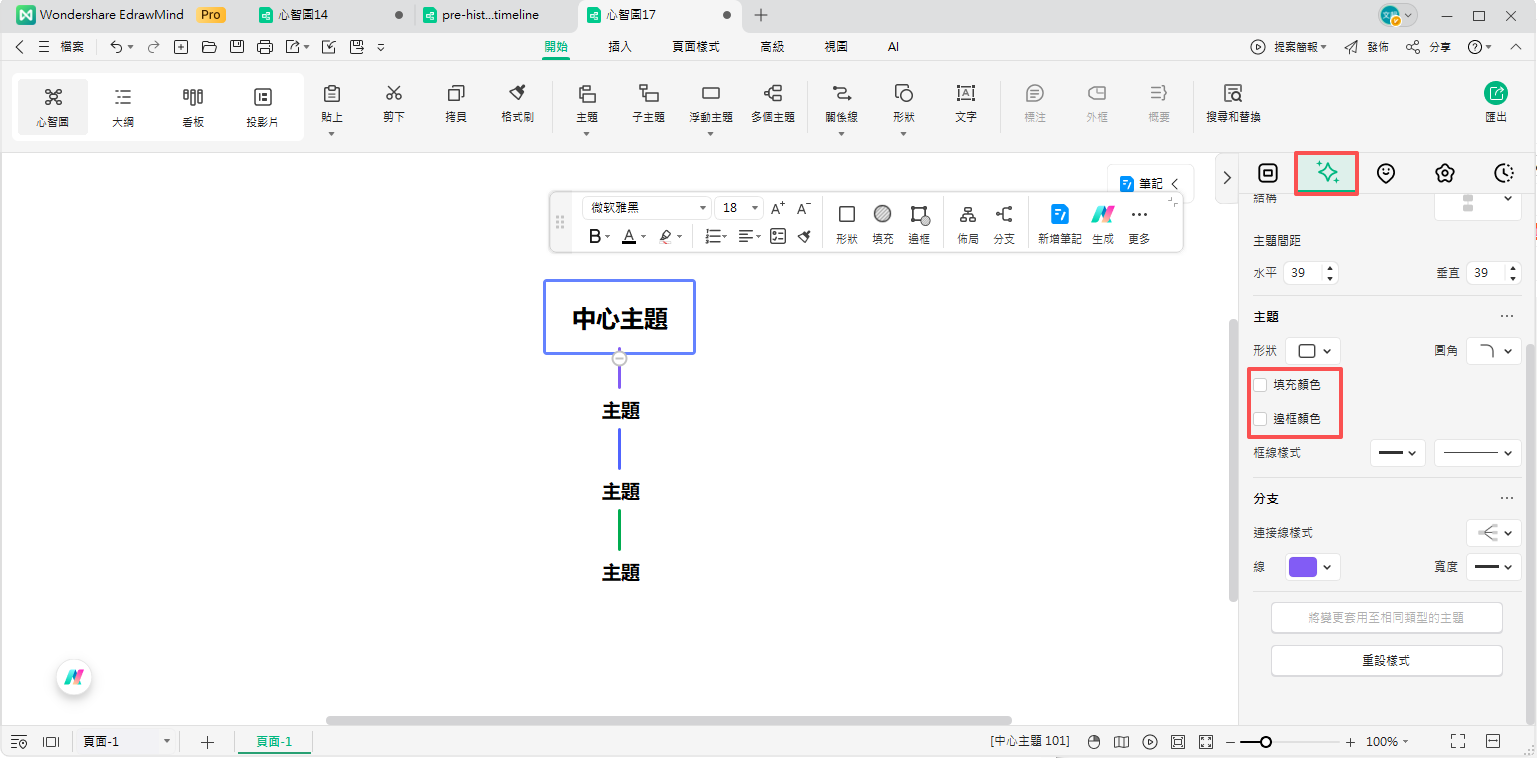Open the sticker panel smiley icon

click(x=1385, y=172)
